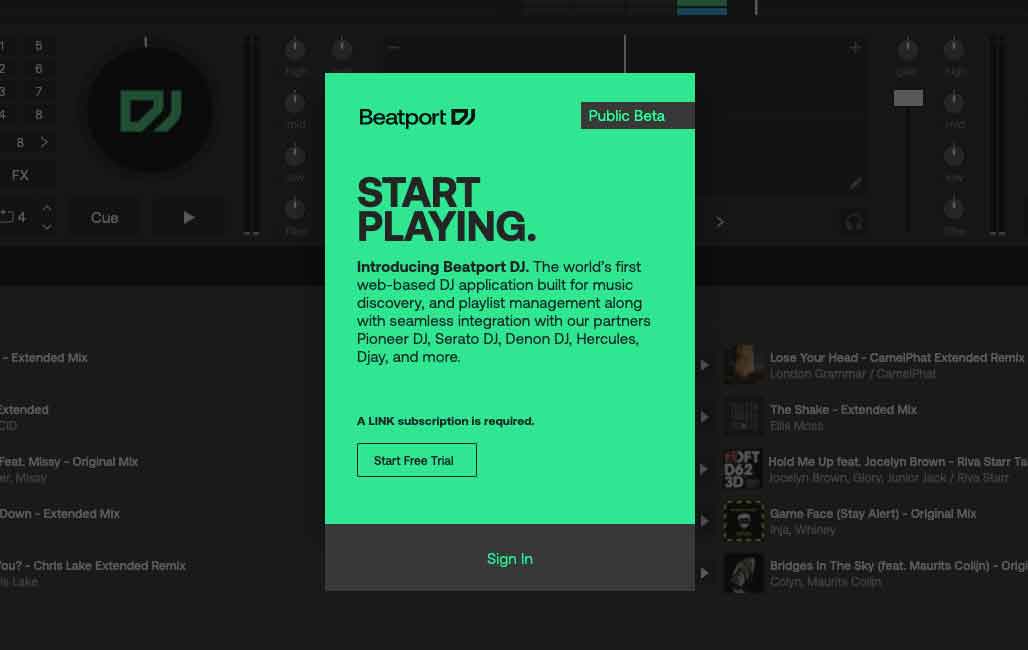Adjust right deck low EQ knob

954,156
